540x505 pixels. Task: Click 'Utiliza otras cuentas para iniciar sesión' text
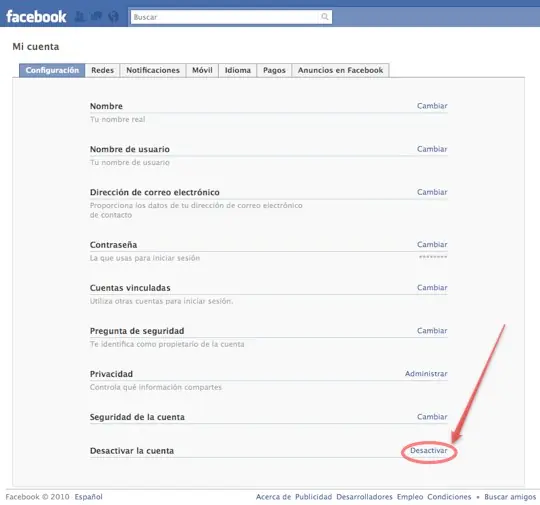pyautogui.click(x=161, y=301)
